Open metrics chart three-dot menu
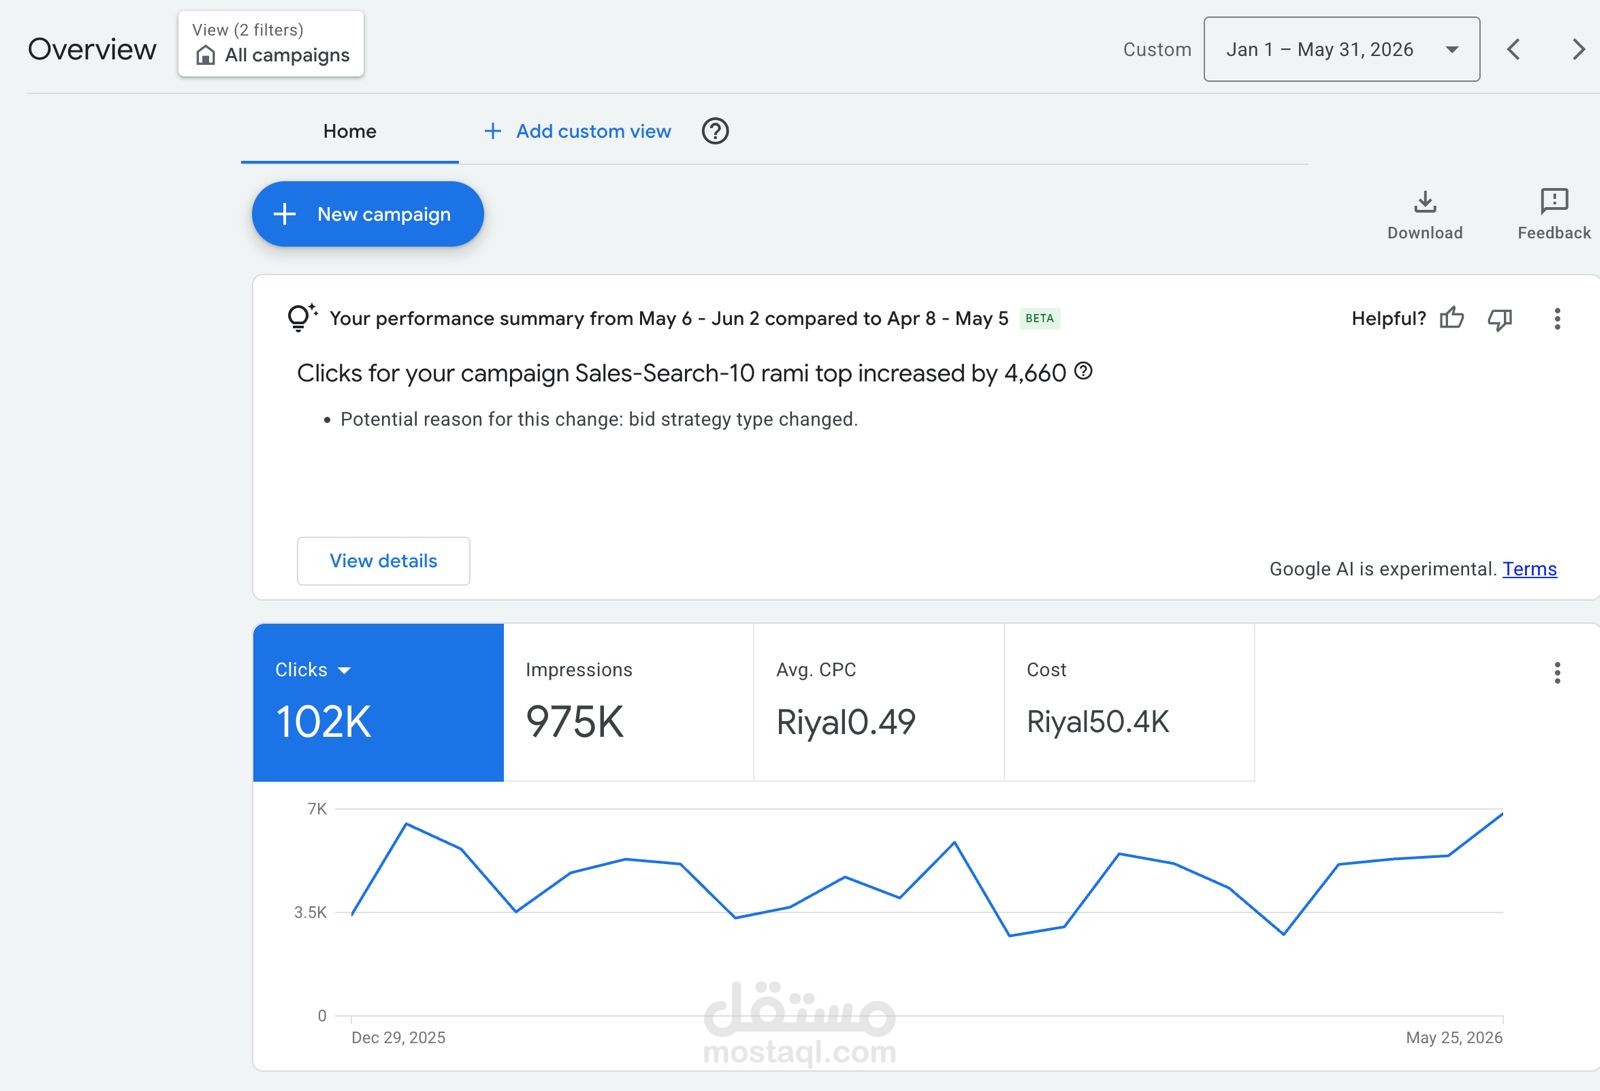 pos(1557,673)
